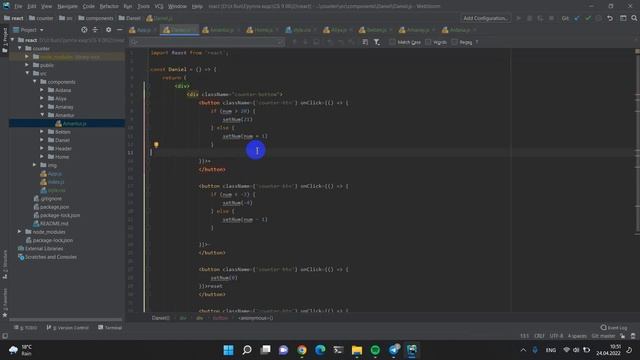Viewport: 640px width, 360px height.
Task: Open the Windows Start menu
Action: point(229,350)
